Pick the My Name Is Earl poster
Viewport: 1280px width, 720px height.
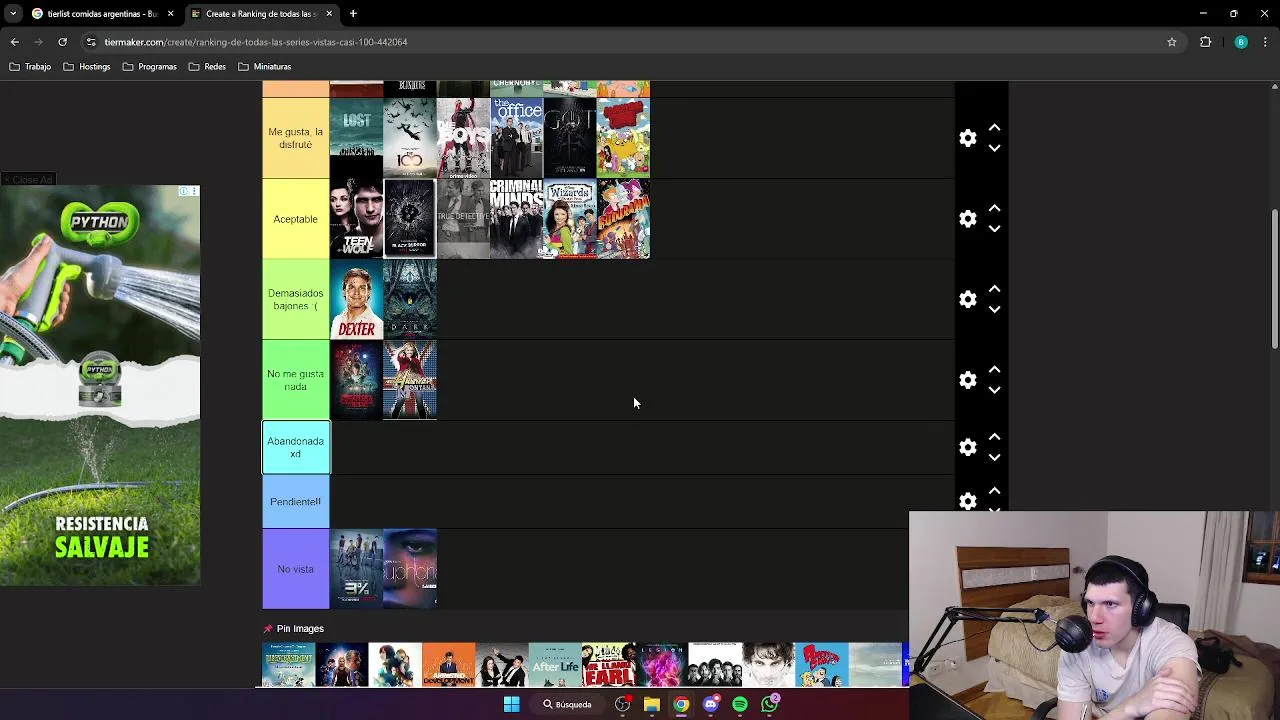(608, 665)
